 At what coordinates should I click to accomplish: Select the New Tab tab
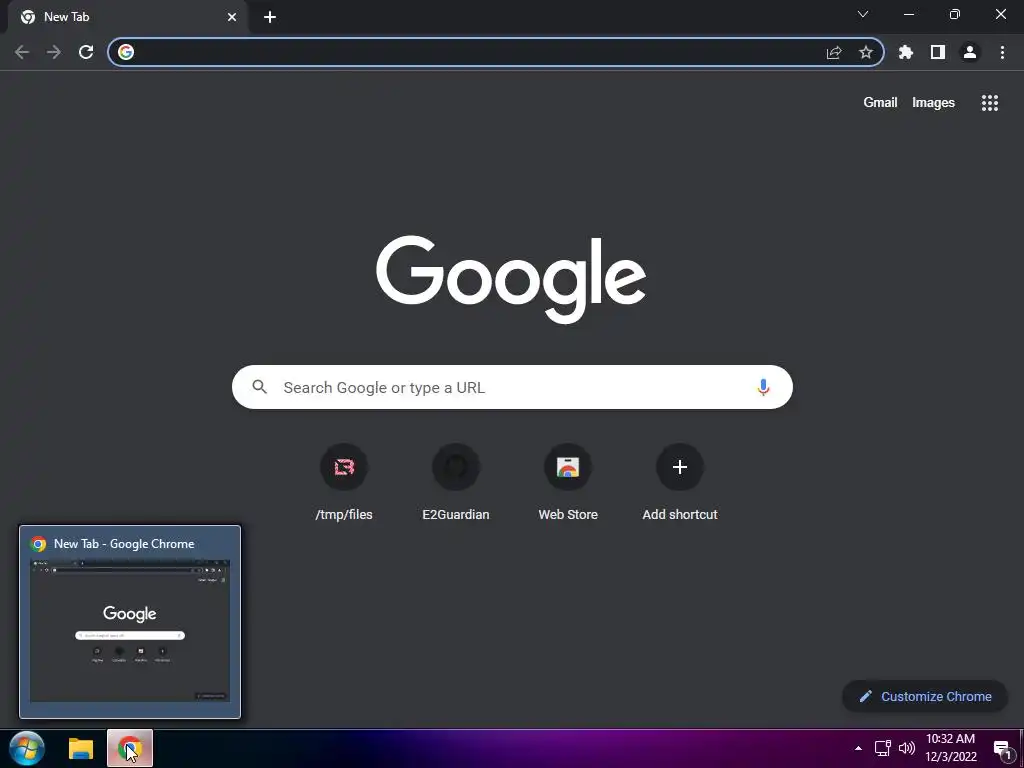coord(127,17)
